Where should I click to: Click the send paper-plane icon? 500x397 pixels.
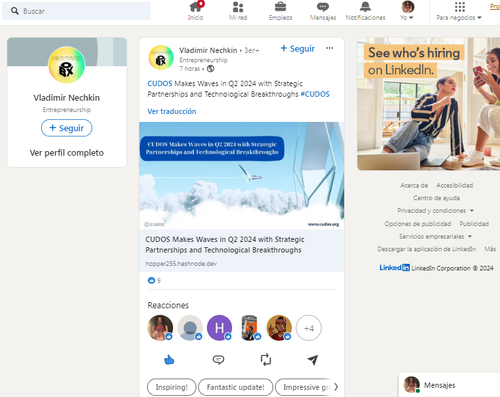pos(313,360)
